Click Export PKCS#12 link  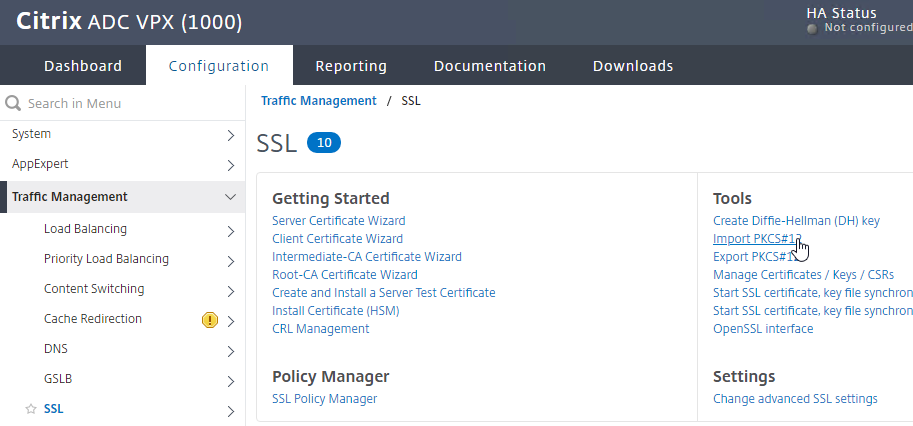click(757, 257)
